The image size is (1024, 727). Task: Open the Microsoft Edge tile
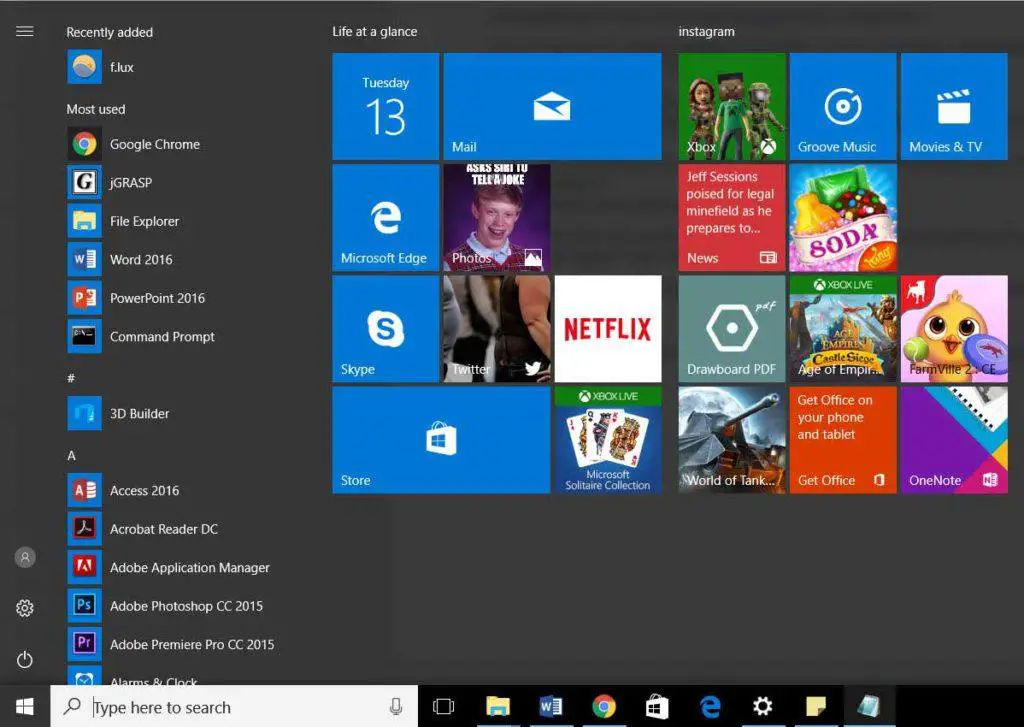386,218
